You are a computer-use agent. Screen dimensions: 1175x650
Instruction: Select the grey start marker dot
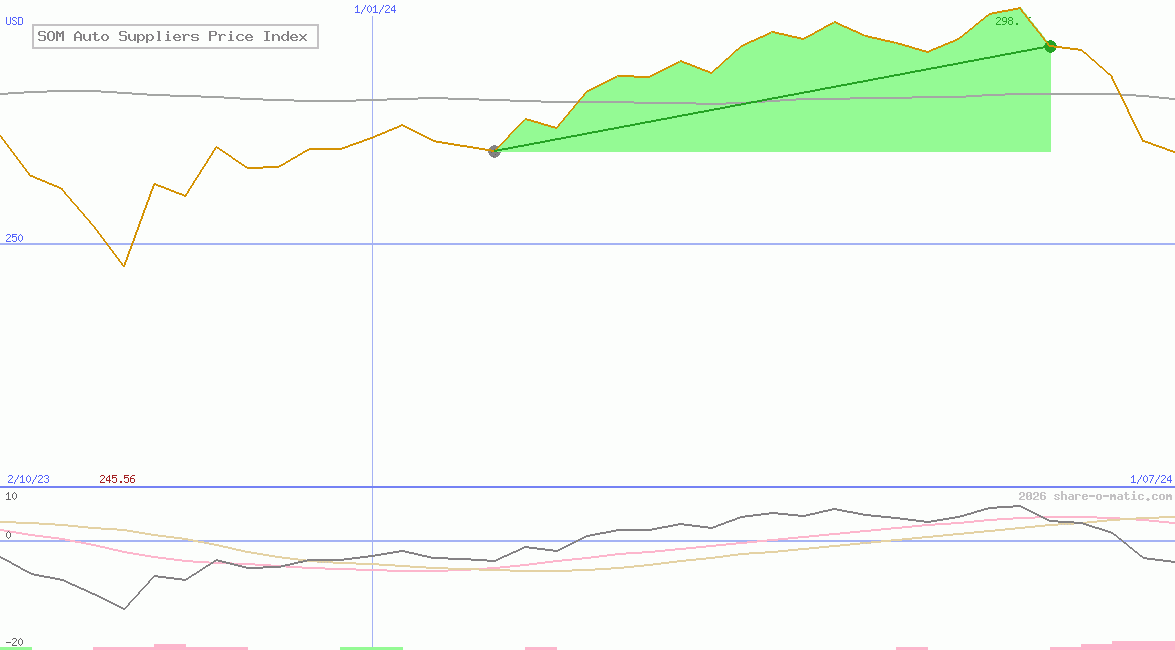(494, 151)
